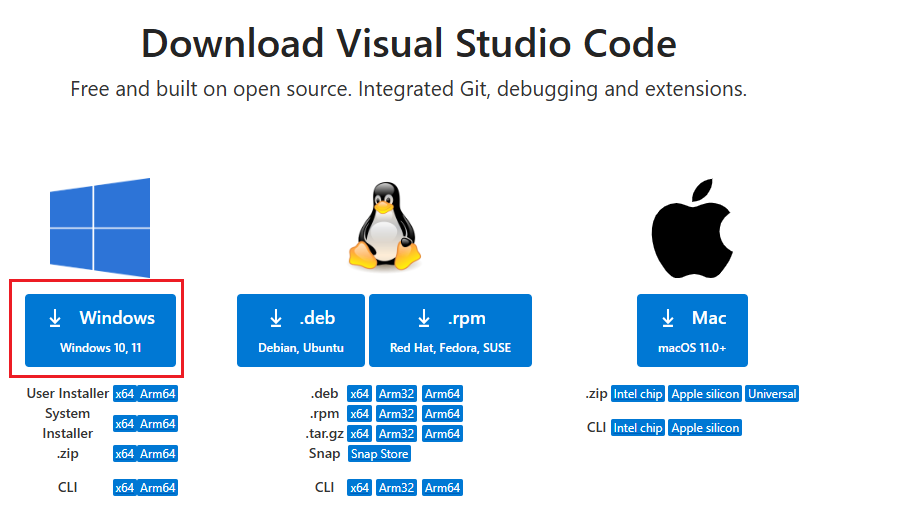907x515 pixels.
Task: Download Arm64 .tar.gz archive
Action: coord(443,433)
